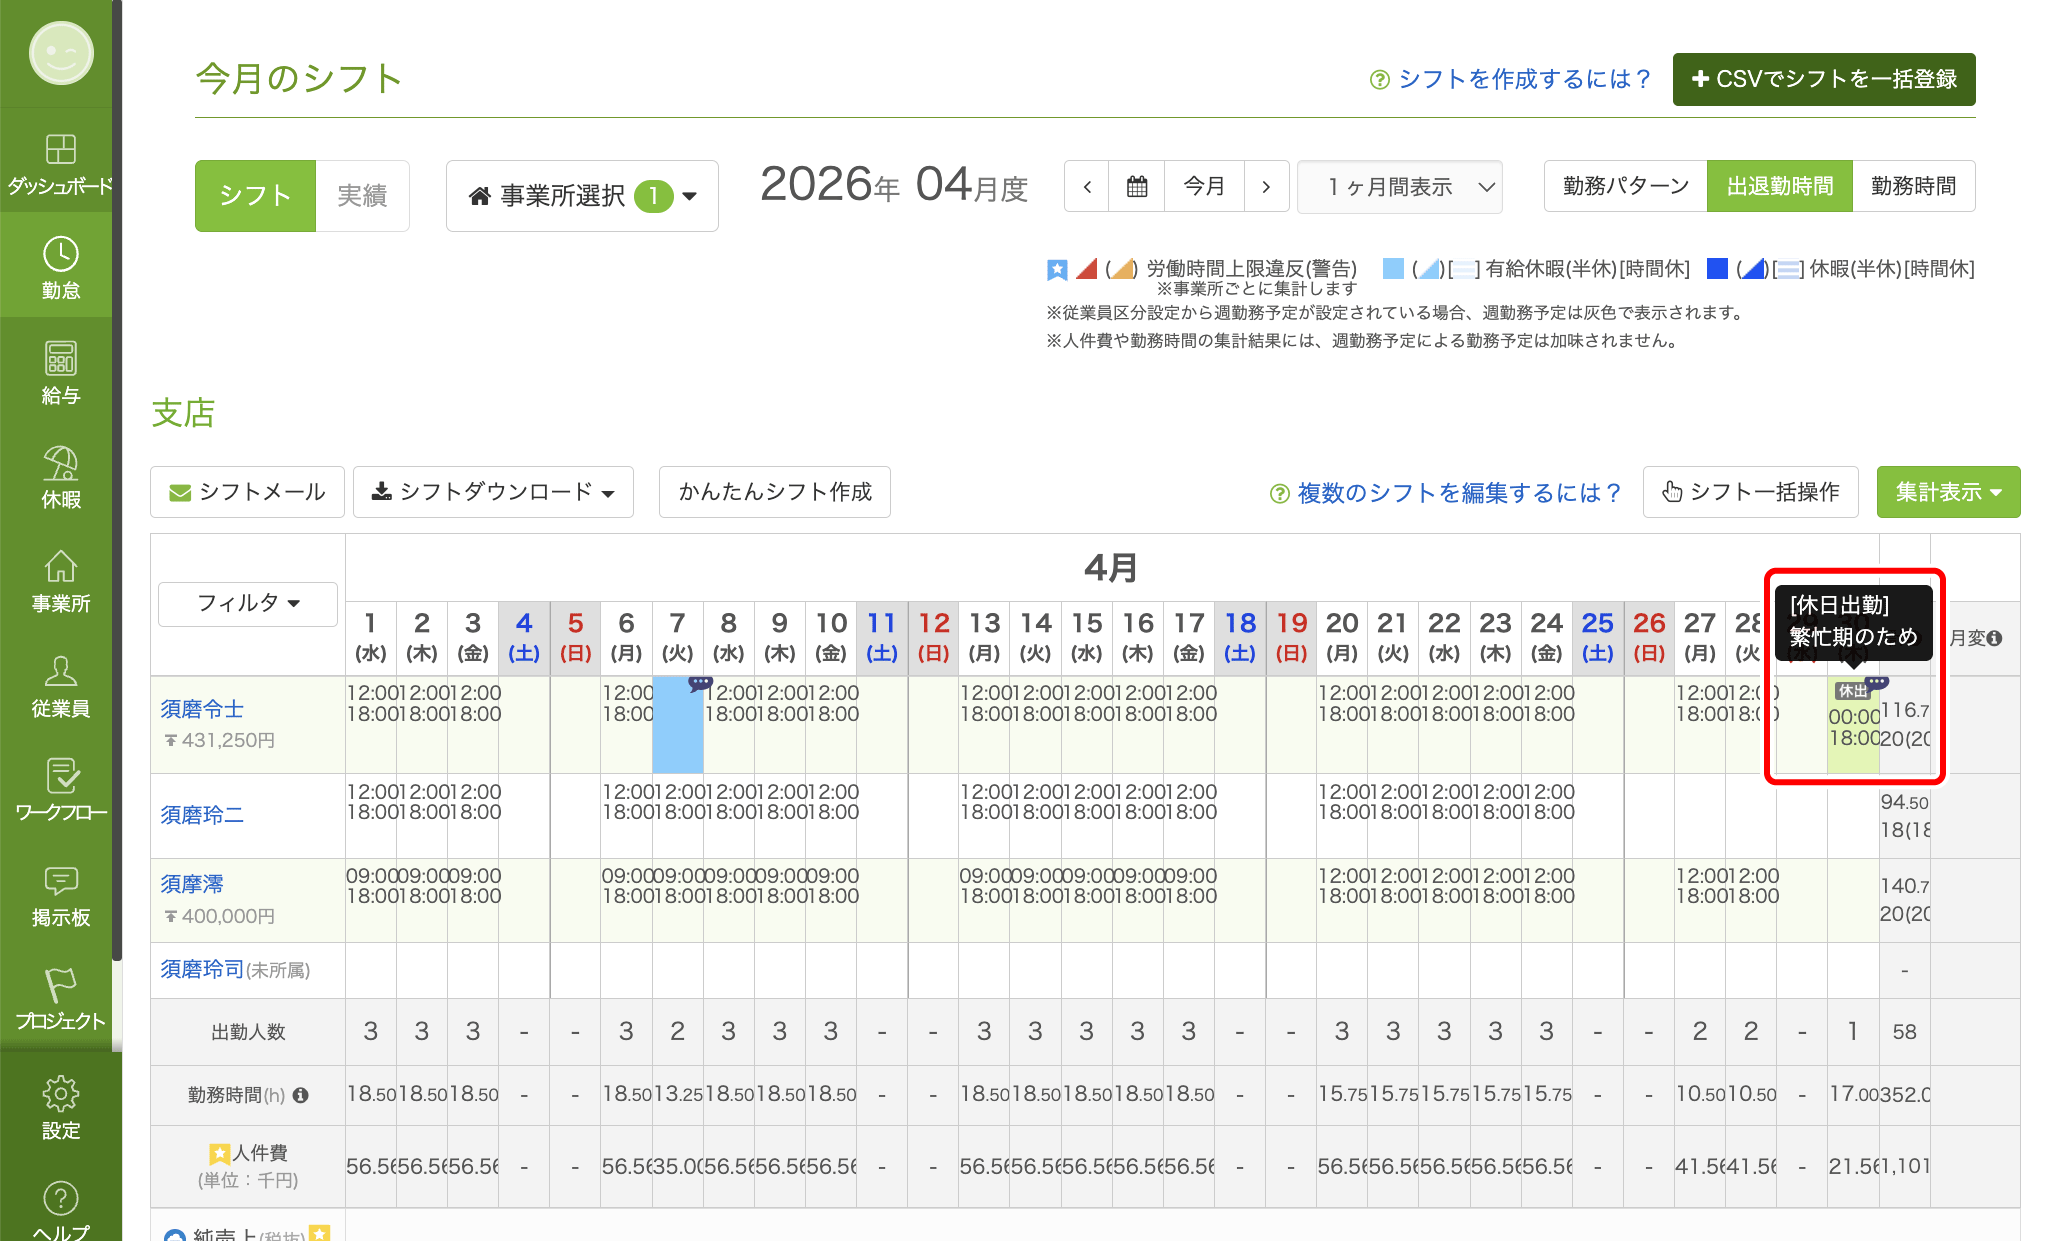Click the シフト一括操作 button

1750,492
